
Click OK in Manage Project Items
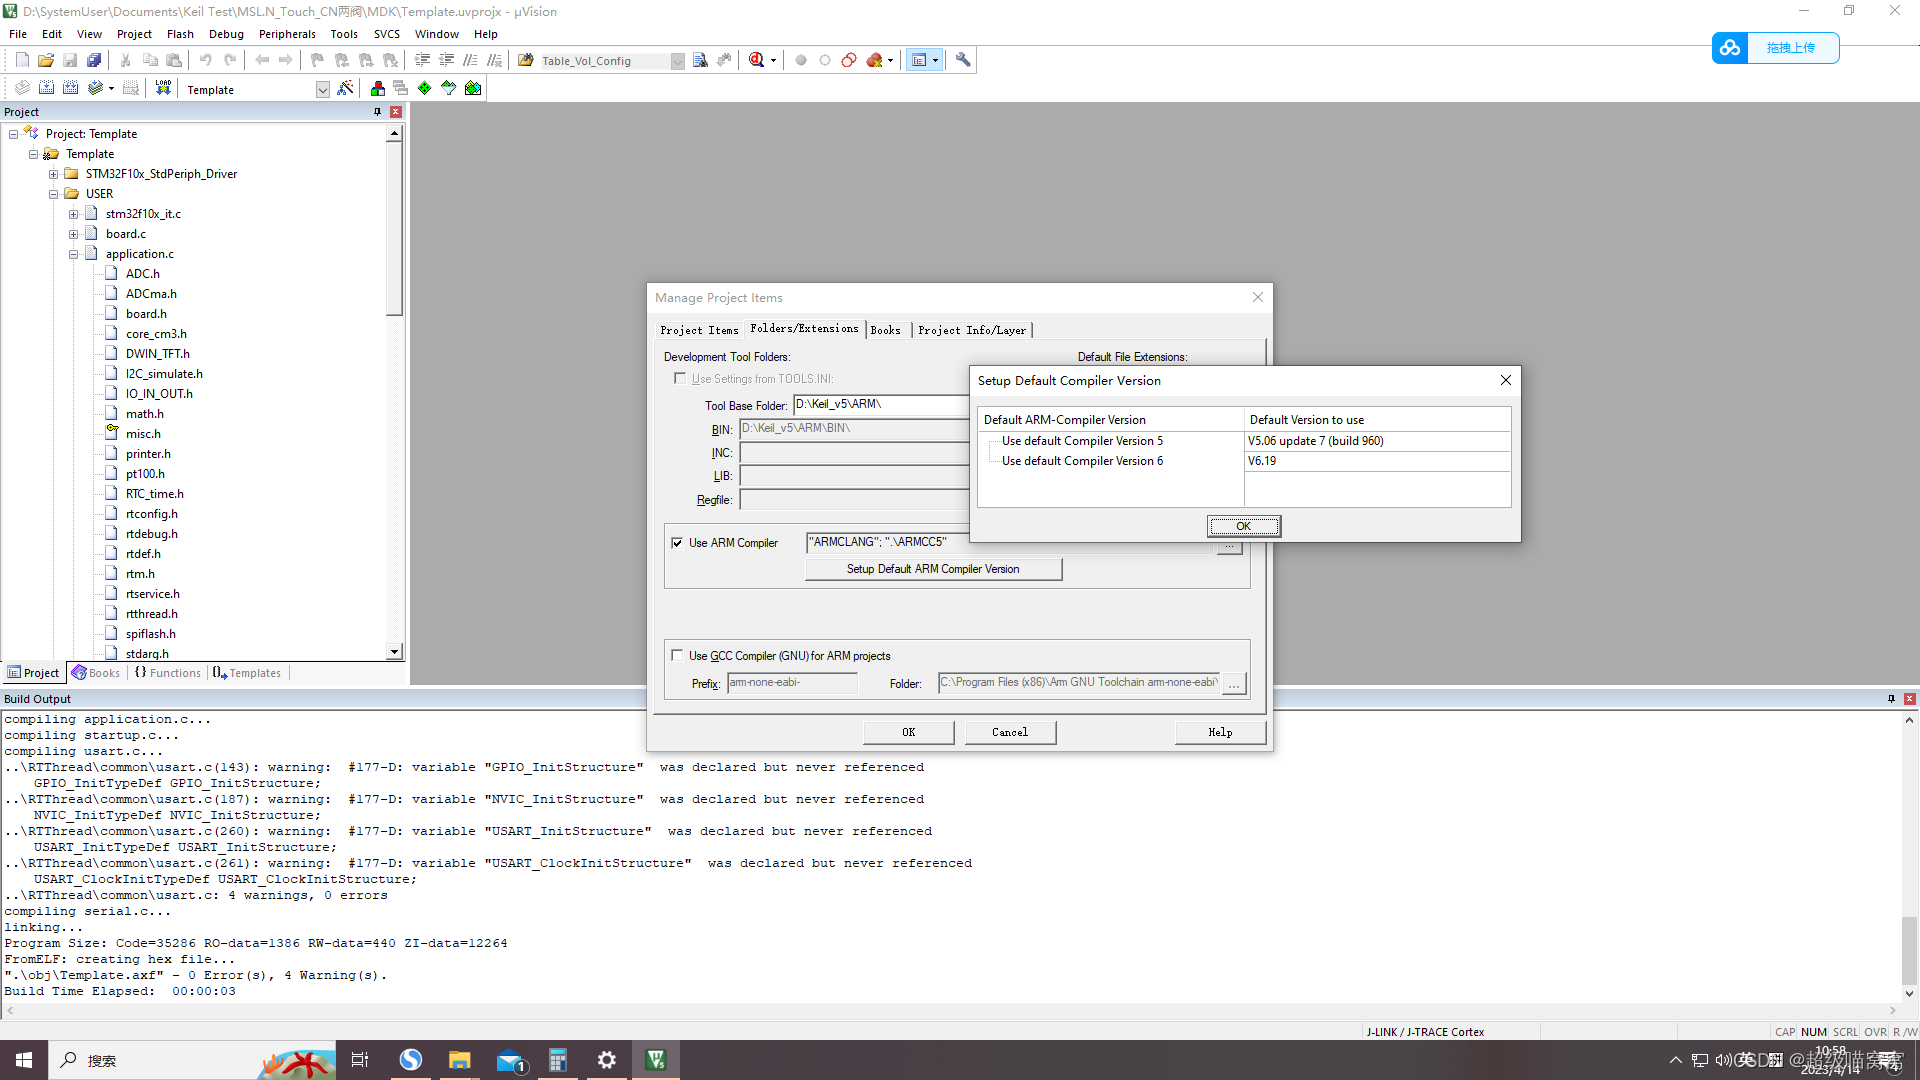(x=908, y=732)
